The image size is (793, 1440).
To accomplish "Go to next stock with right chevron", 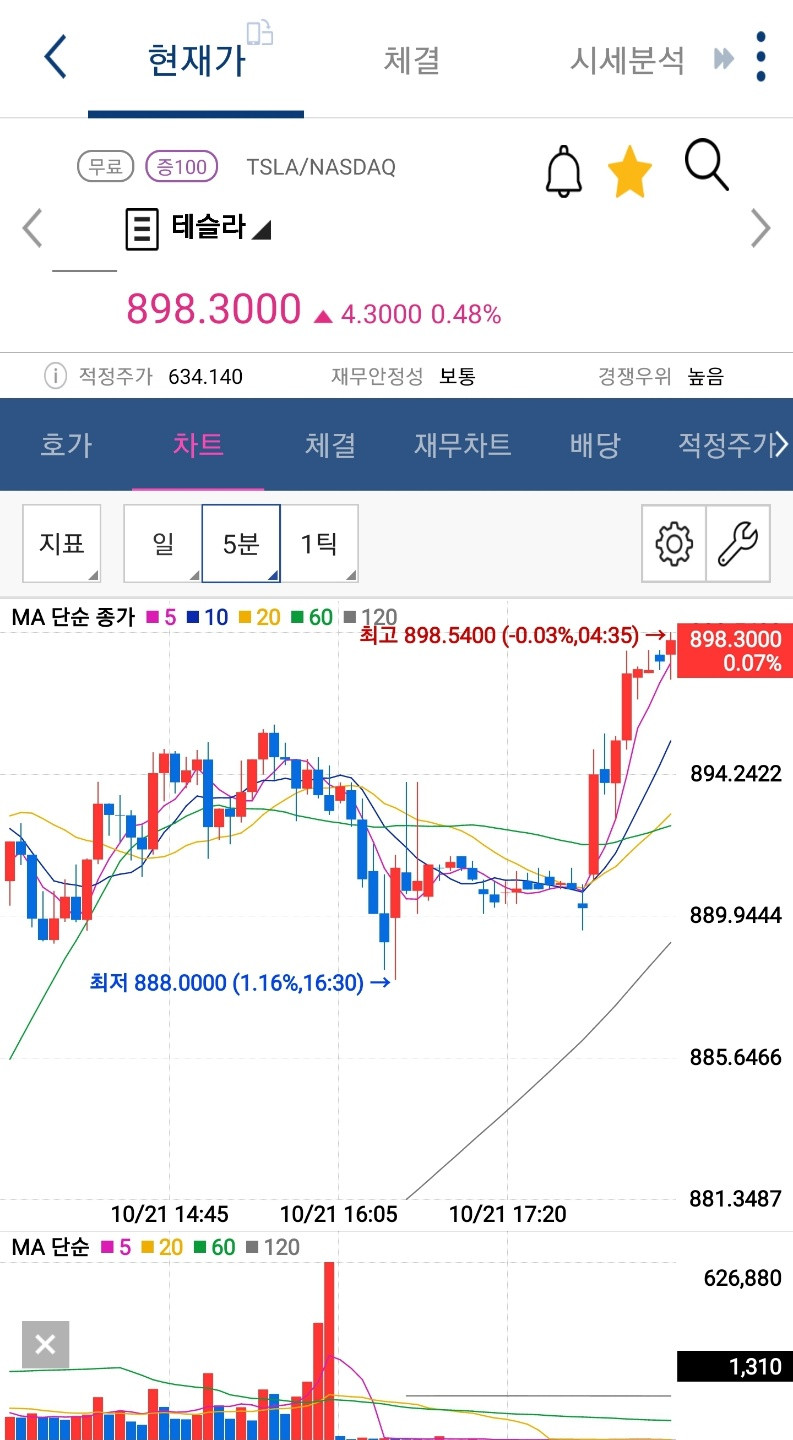I will click(761, 228).
